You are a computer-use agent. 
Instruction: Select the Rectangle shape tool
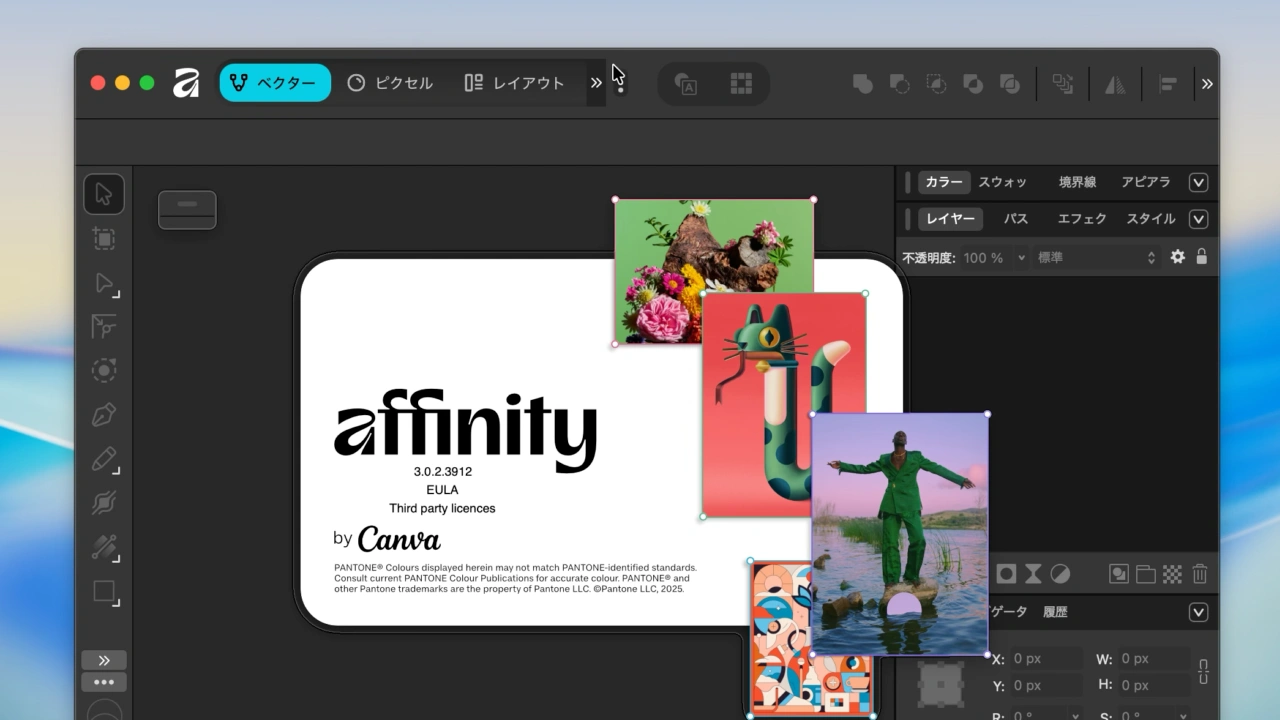click(104, 591)
